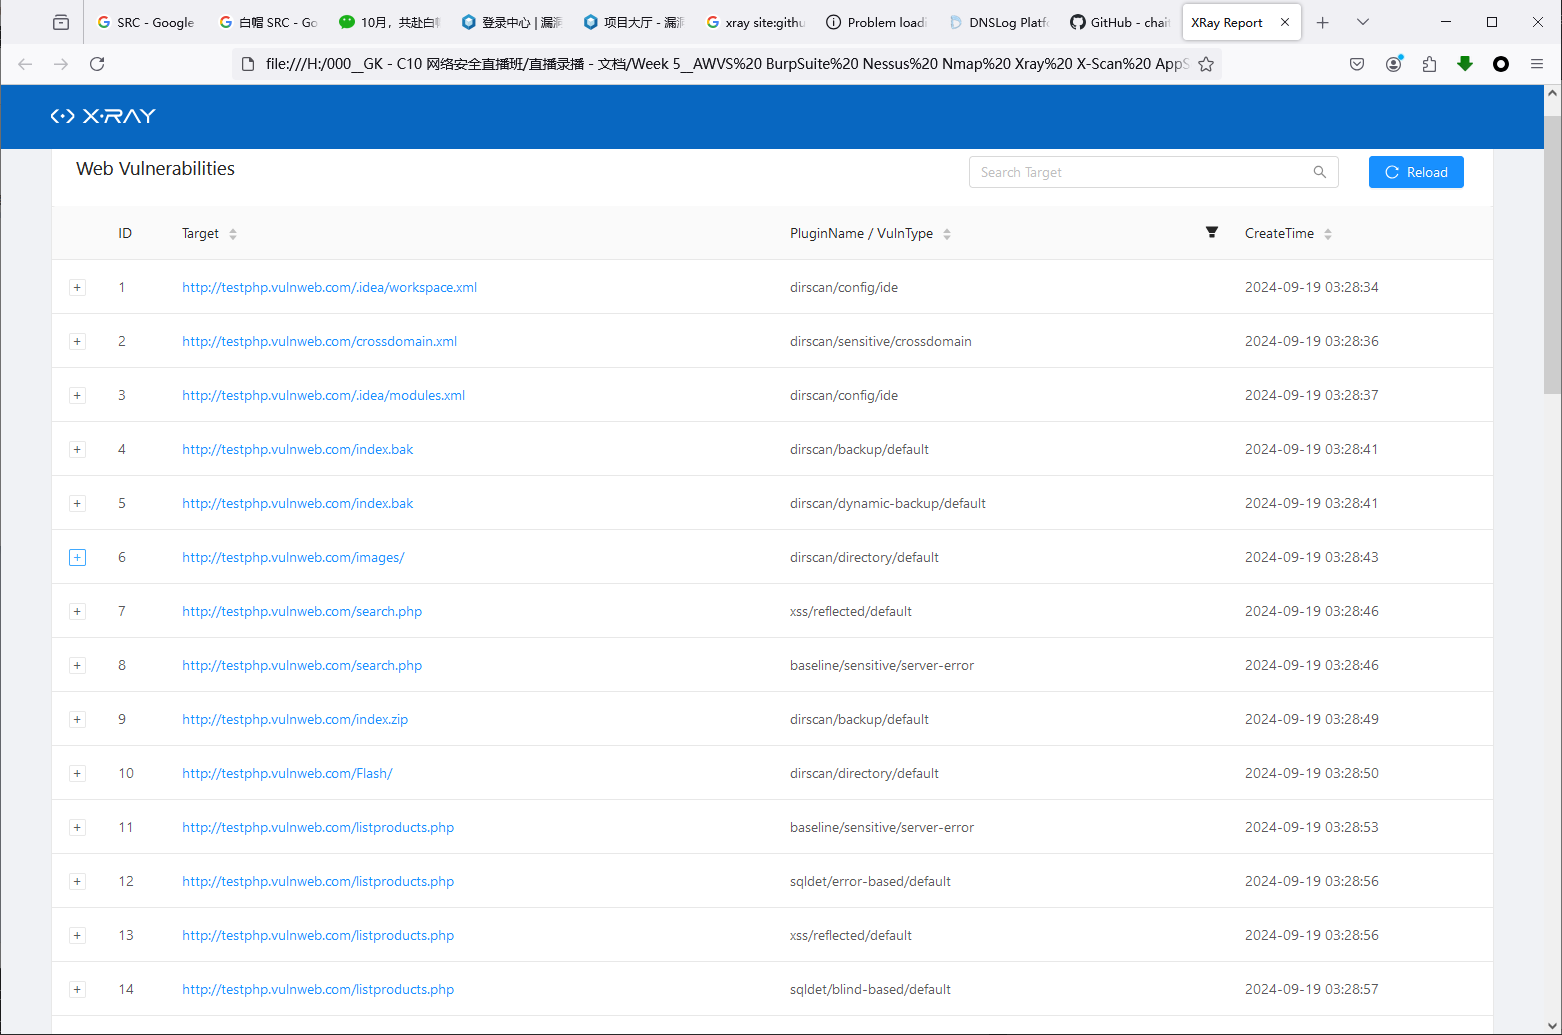This screenshot has height=1035, width=1562.
Task: Open the PluginName filter funnel icon
Action: tap(1212, 232)
